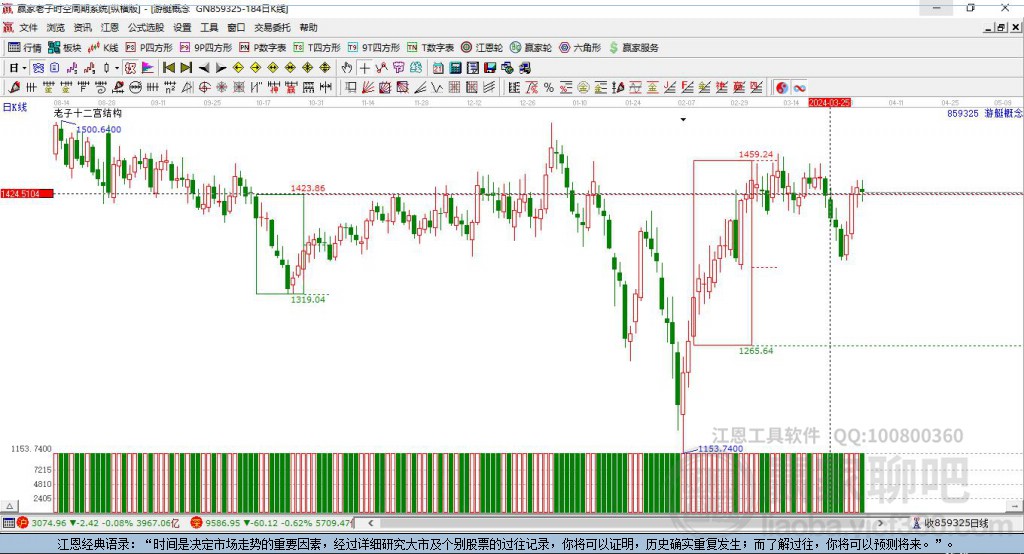Open the P数字表 number table
Image resolution: width=1024 pixels, height=554 pixels.
(x=262, y=48)
